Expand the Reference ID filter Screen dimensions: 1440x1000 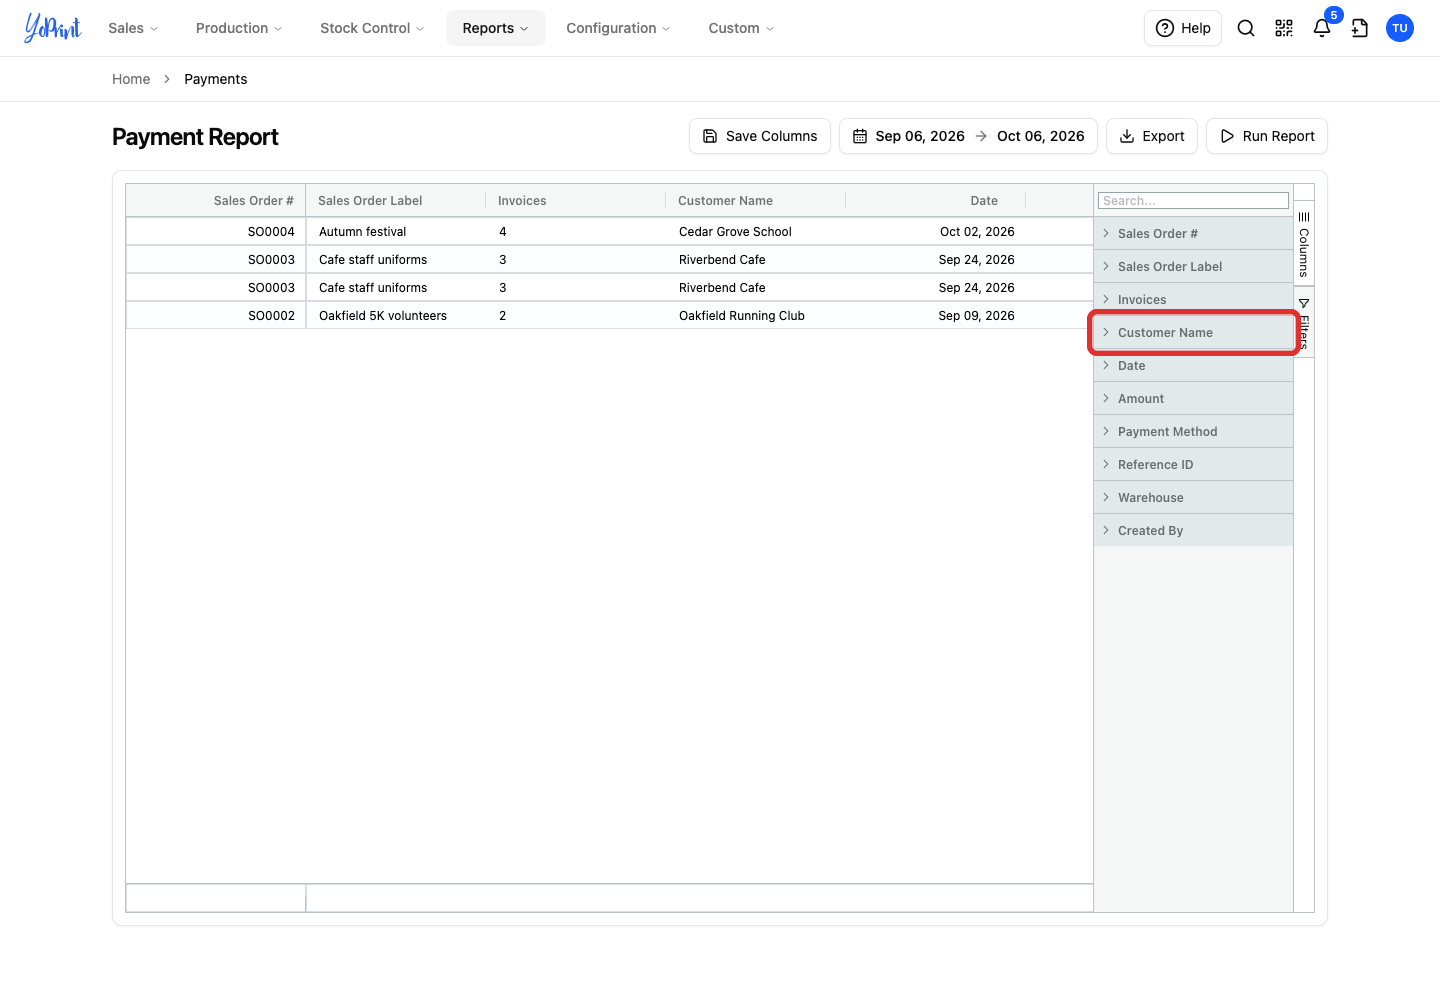pos(1193,464)
